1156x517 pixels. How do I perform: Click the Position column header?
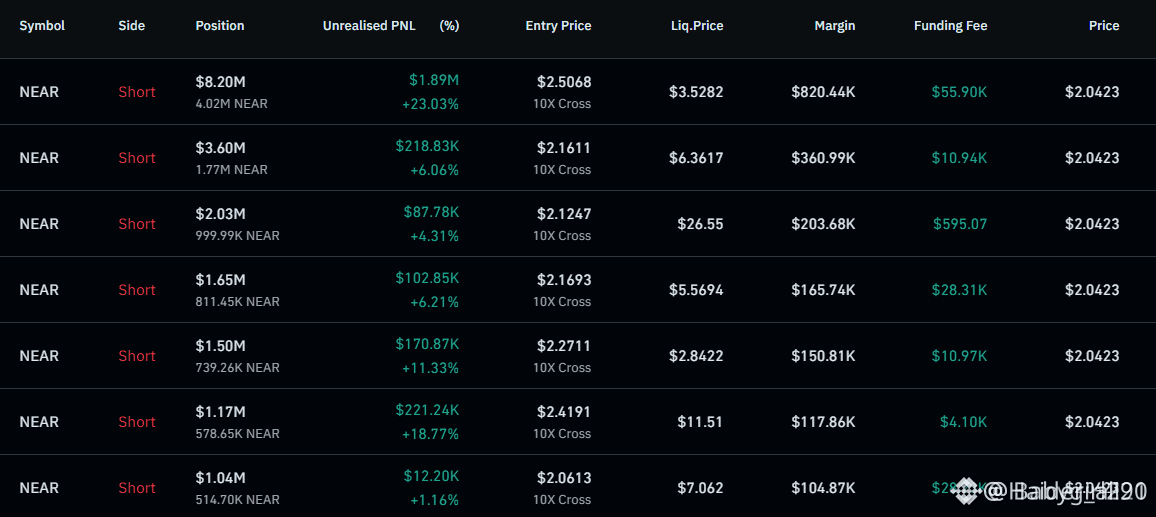[220, 26]
